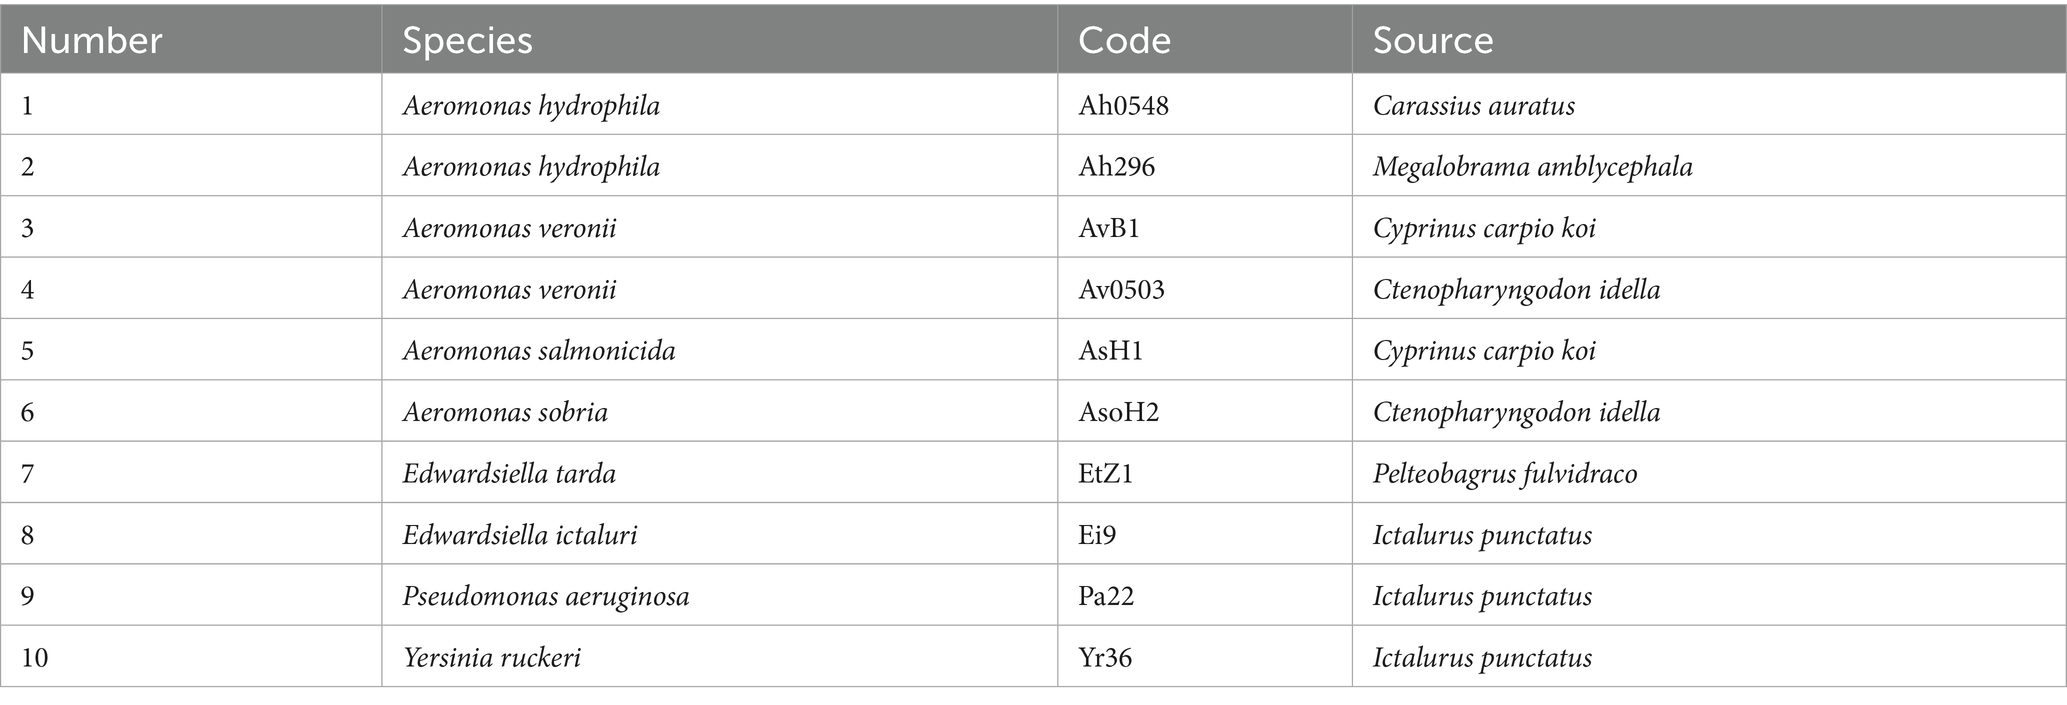Select the Carassius auratus source cell

click(x=1709, y=105)
